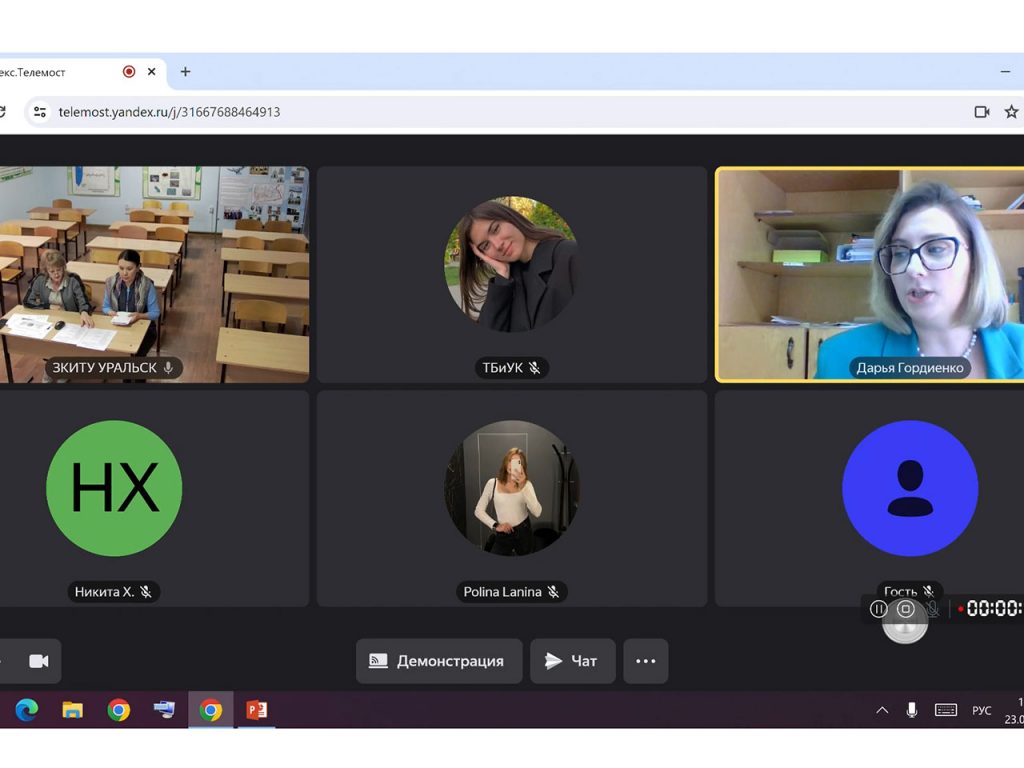Stop the screen recording
The width and height of the screenshot is (1024, 768).
pyautogui.click(x=905, y=609)
